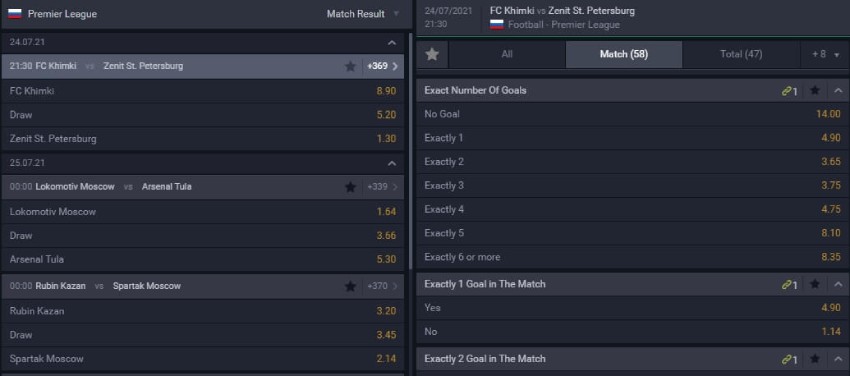Switch to the Total (47) tab

741,54
